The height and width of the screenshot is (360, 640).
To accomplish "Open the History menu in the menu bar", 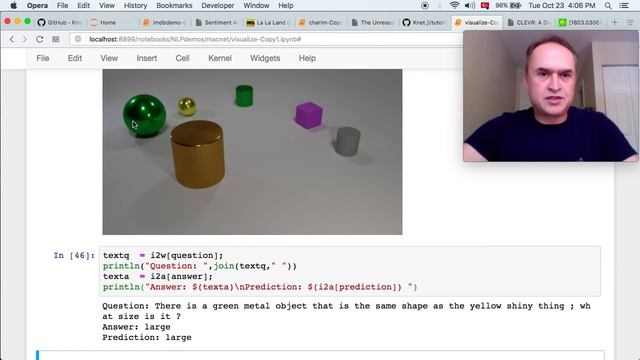I will click(x=135, y=6).
